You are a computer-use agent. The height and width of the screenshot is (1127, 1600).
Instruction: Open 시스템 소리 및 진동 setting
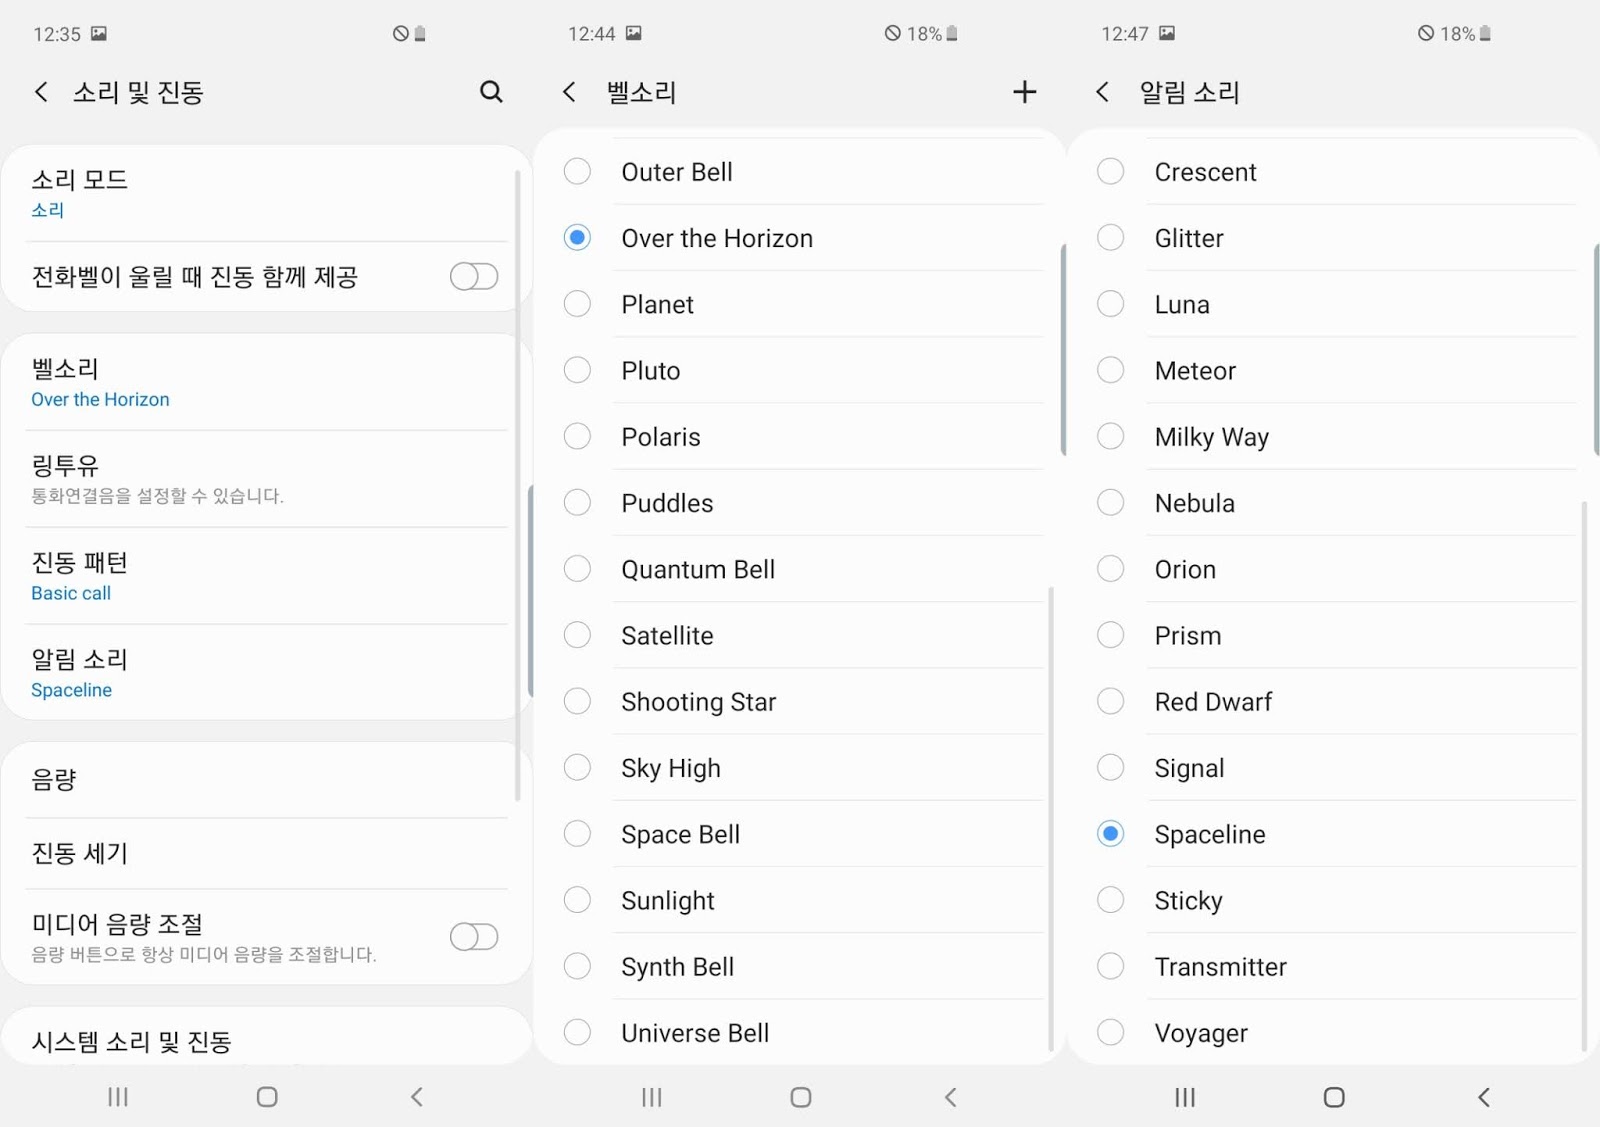(265, 1038)
